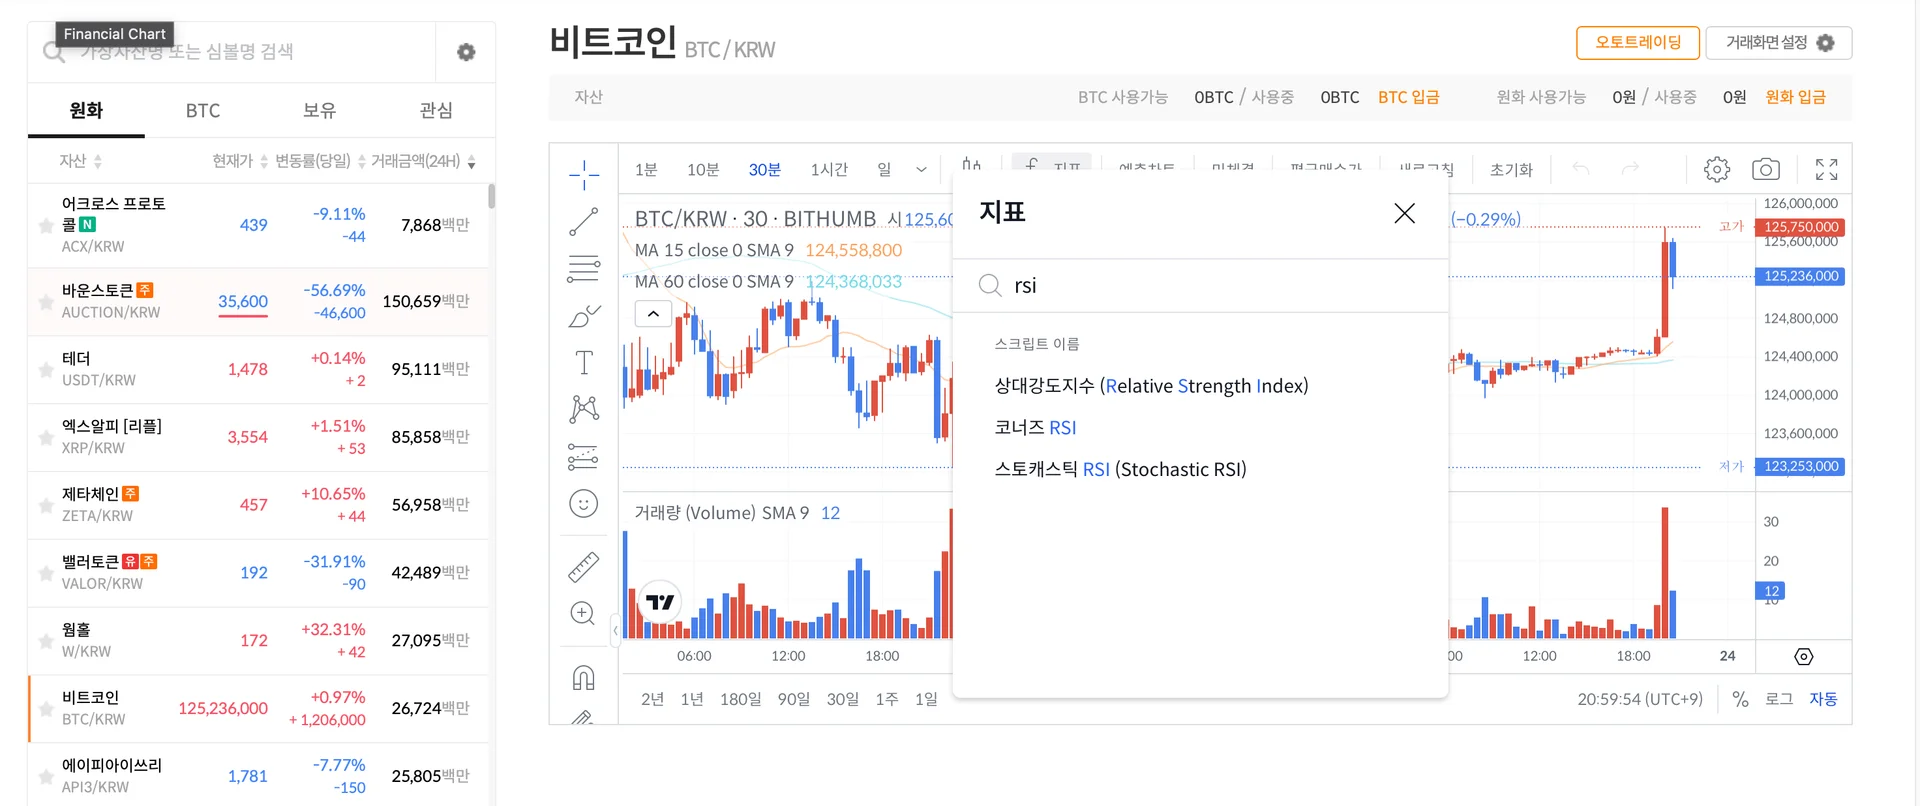Toggle favorite star for 테더 USDT

46,370
